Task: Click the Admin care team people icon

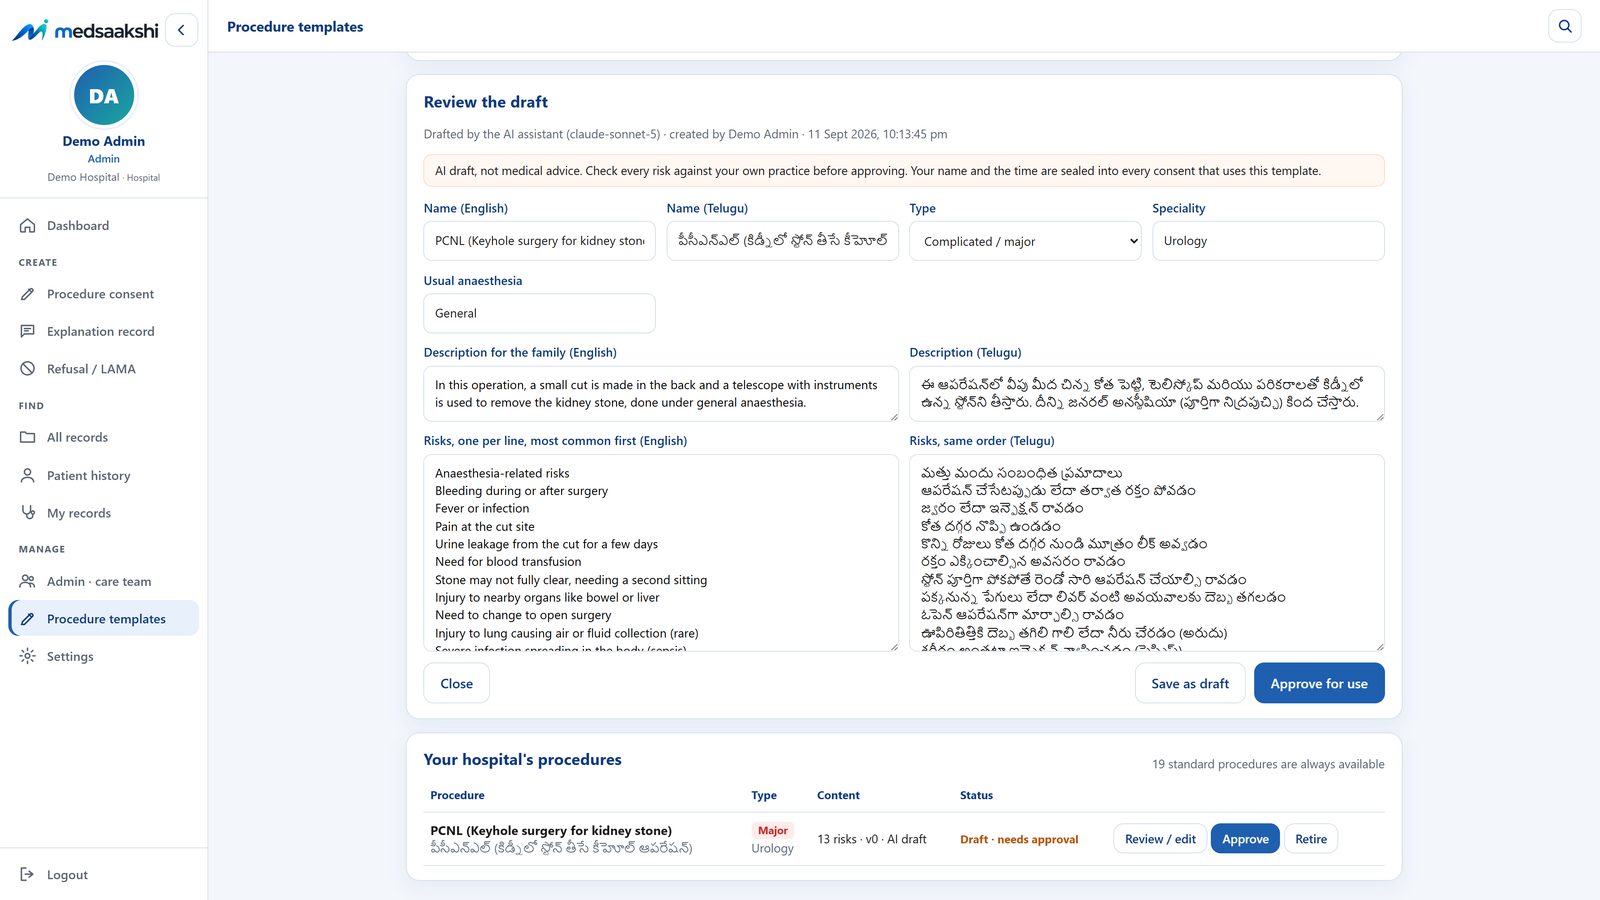Action: [x=28, y=581]
